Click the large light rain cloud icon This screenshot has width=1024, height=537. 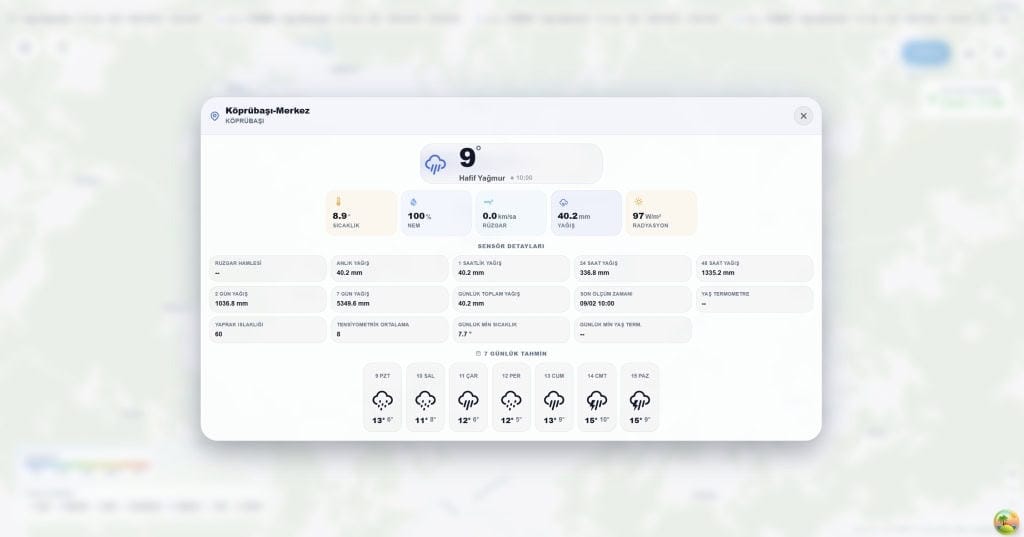tap(436, 164)
